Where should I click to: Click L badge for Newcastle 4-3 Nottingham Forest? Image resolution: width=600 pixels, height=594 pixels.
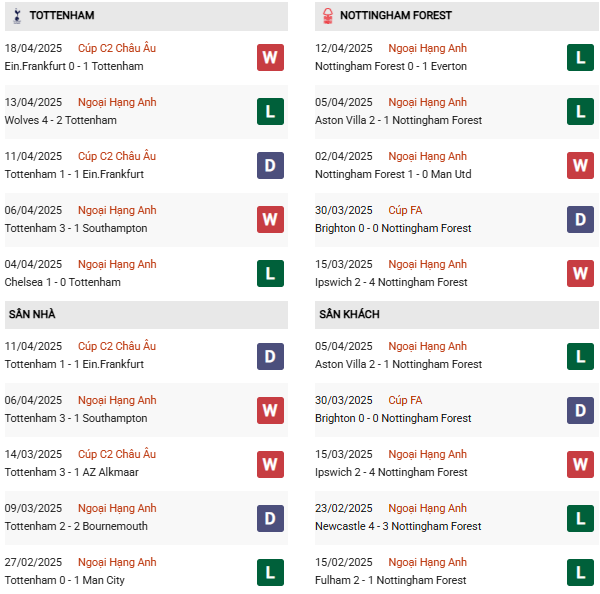[580, 517]
